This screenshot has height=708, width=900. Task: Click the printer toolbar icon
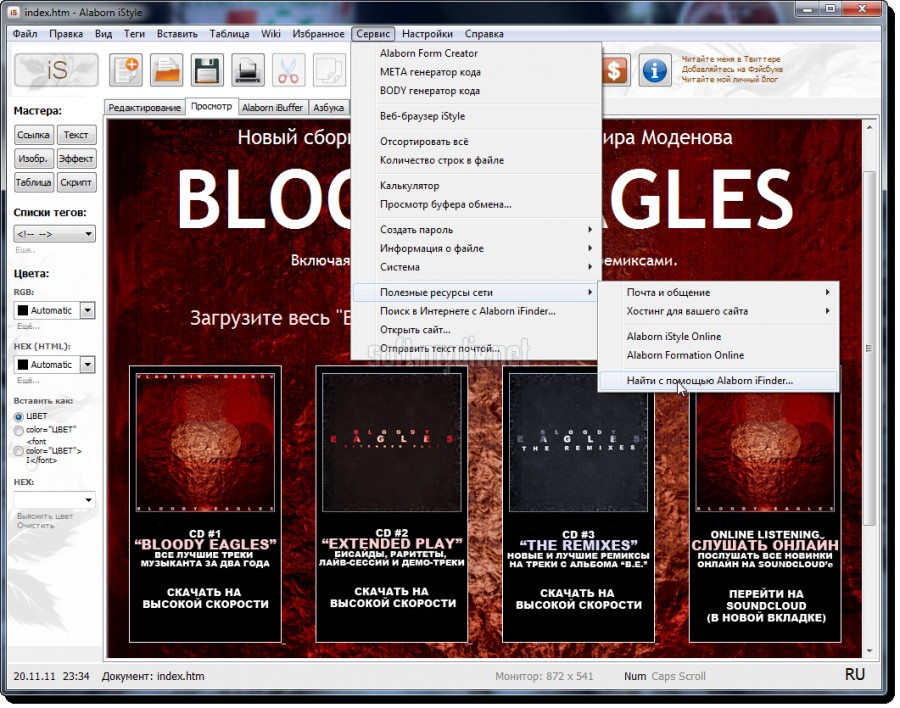[x=248, y=70]
